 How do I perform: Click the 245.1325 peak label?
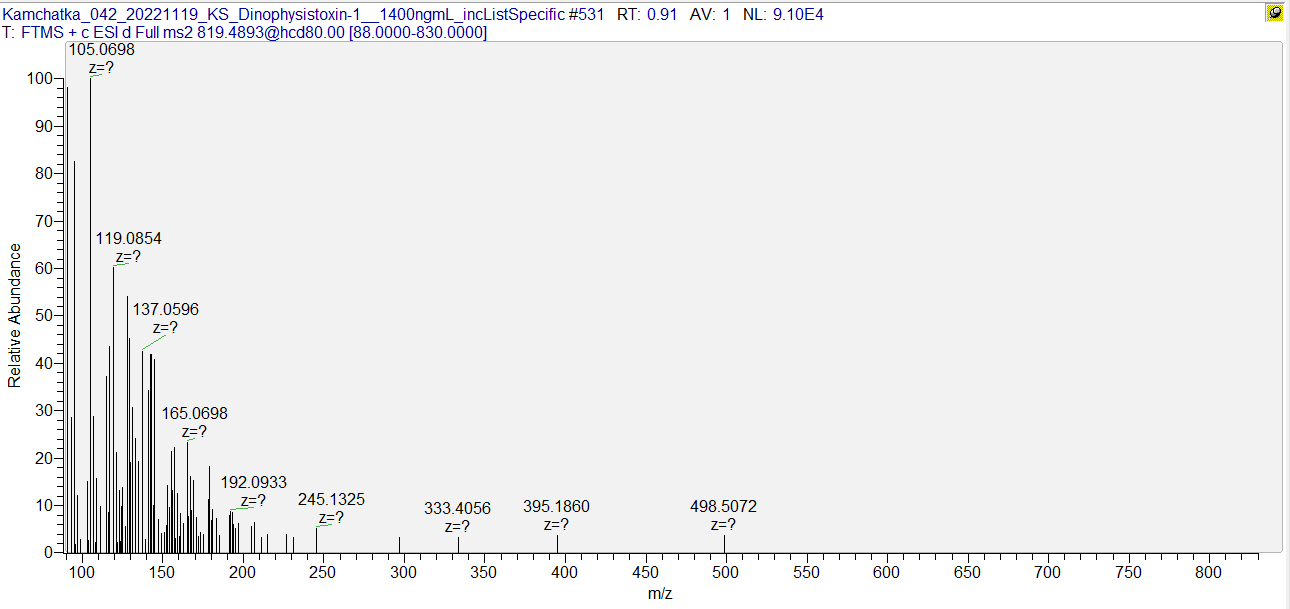point(331,499)
